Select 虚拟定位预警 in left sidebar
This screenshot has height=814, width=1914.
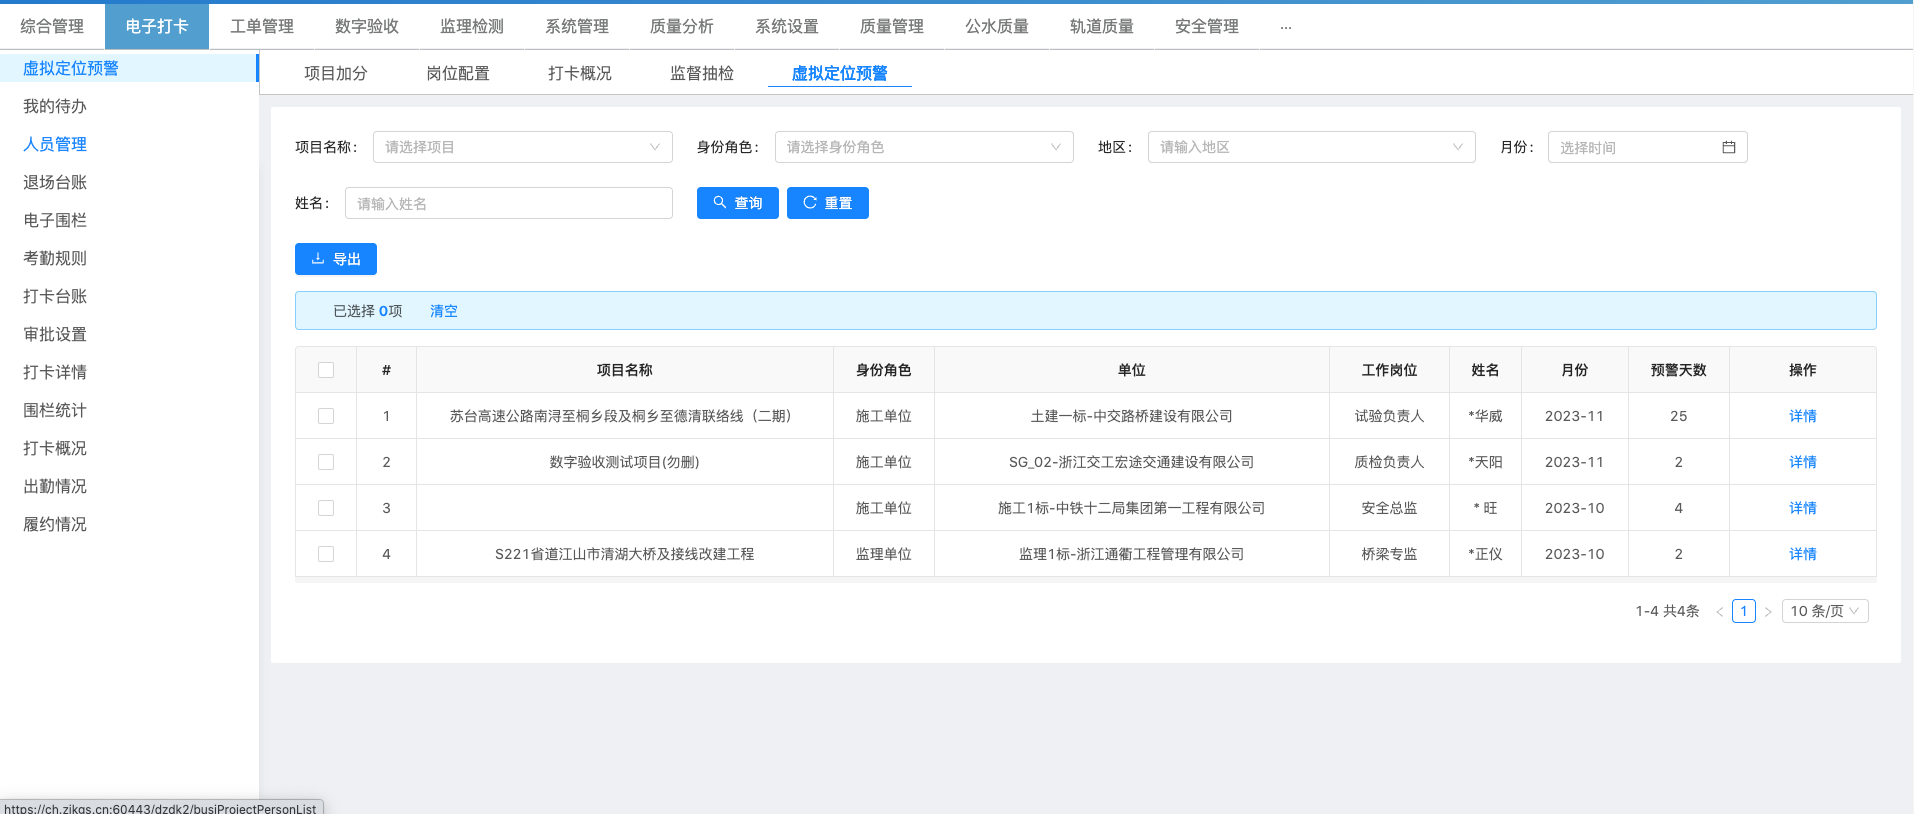point(129,68)
